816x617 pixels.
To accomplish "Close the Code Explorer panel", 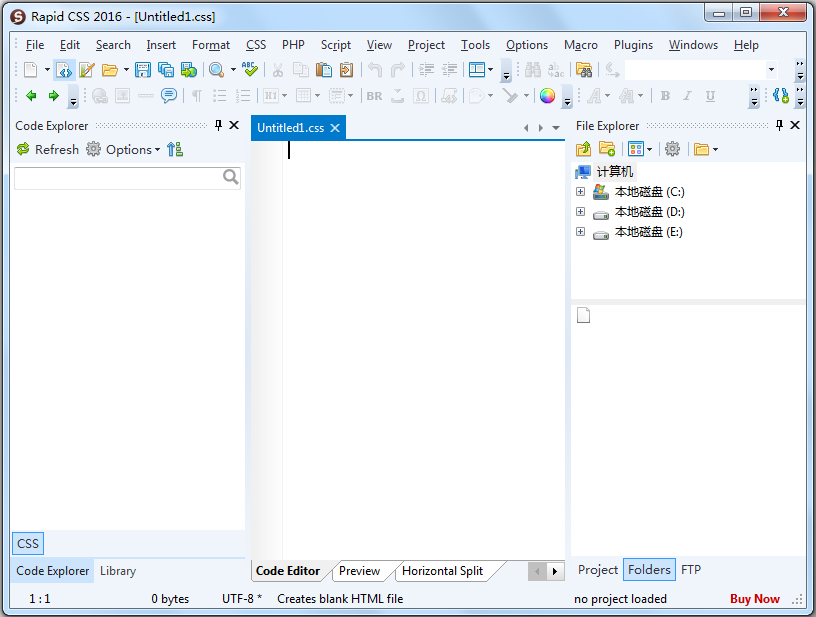I will (234, 125).
